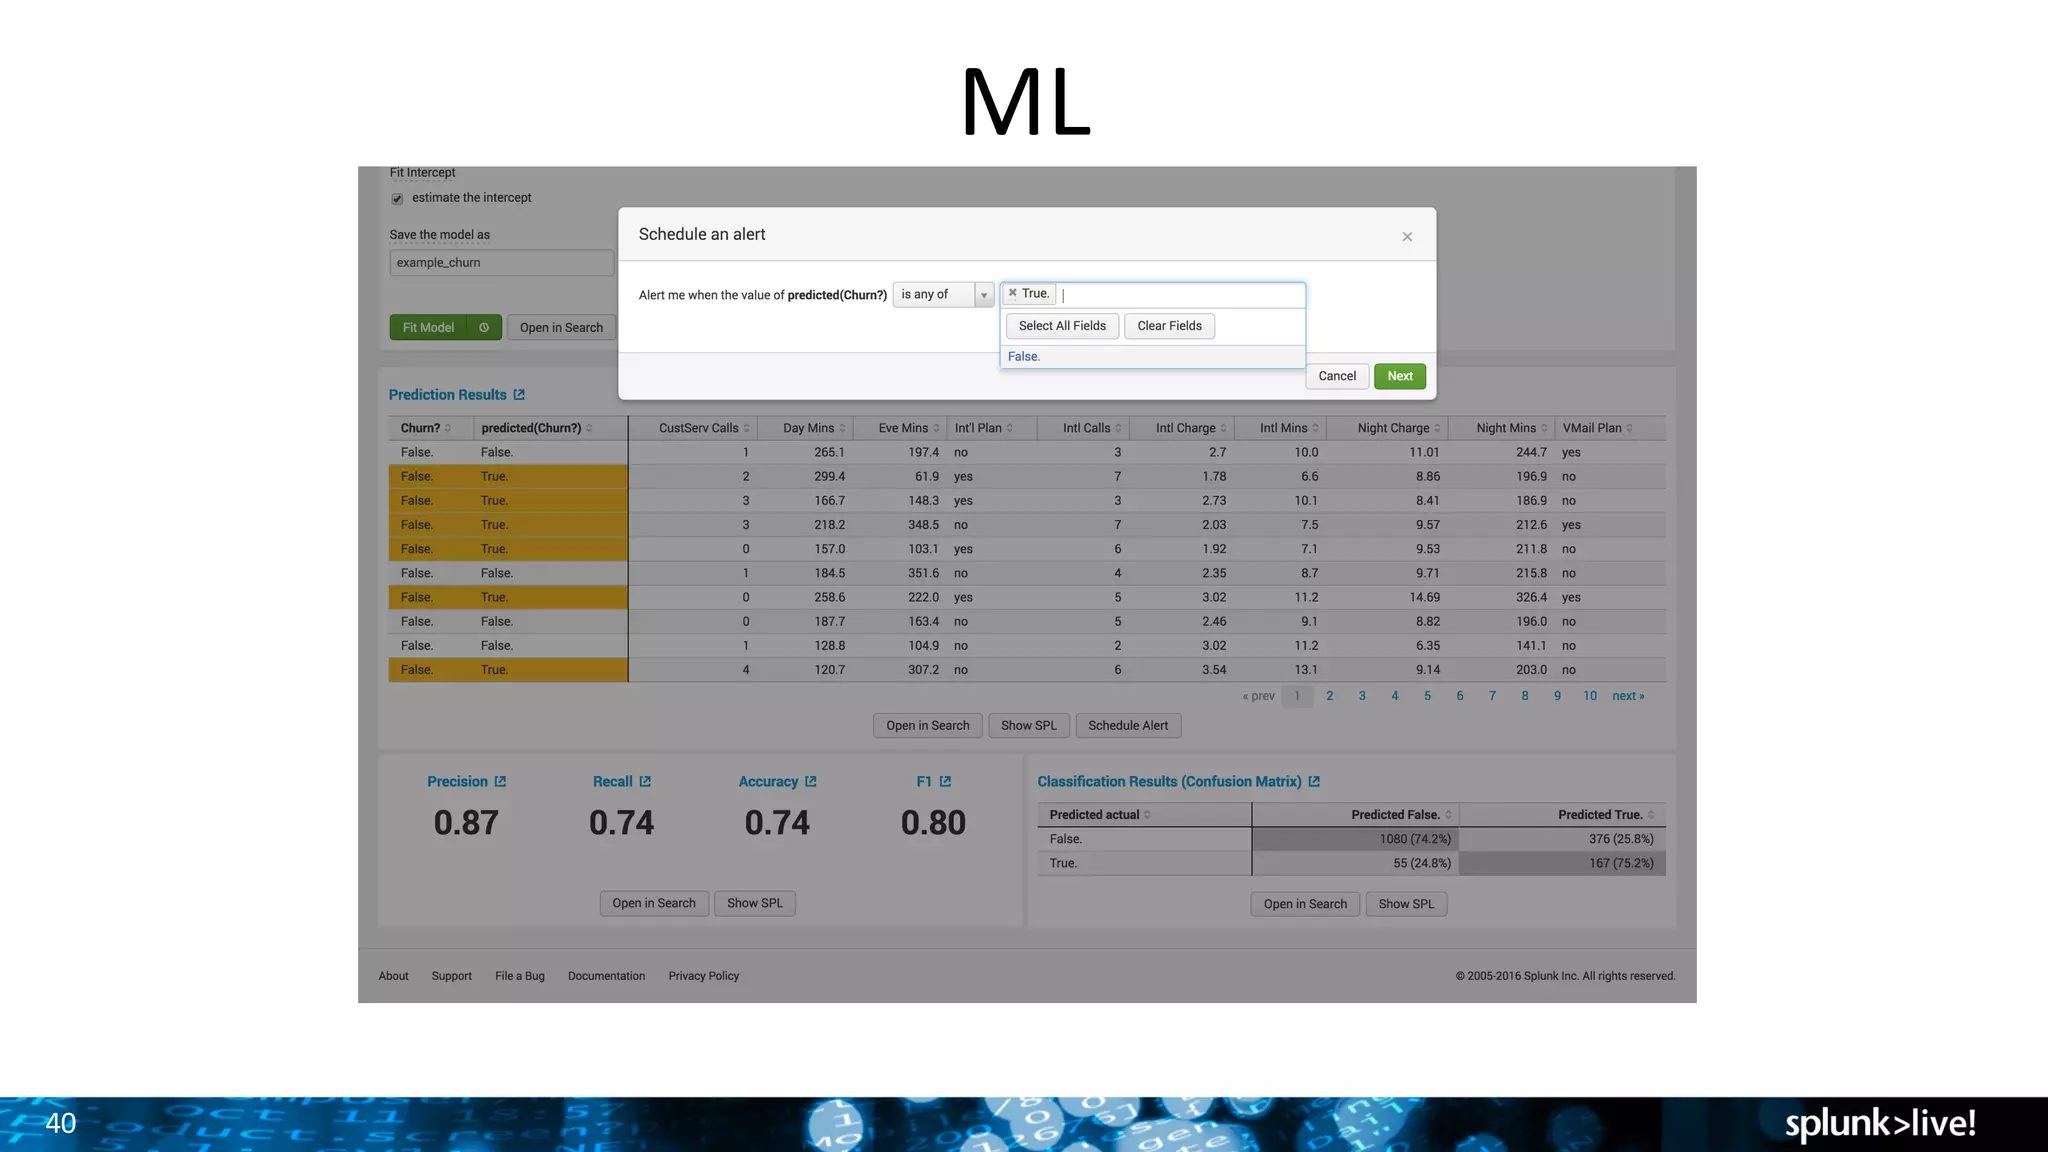Click the Select All Fields button
The height and width of the screenshot is (1152, 2048).
click(x=1062, y=326)
